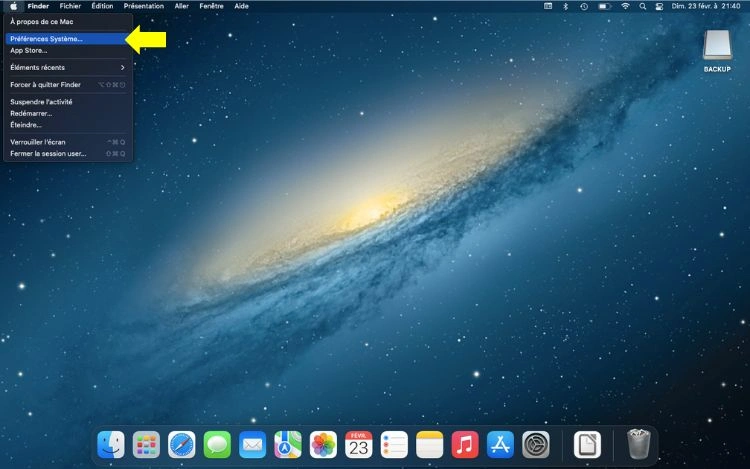Open the Trash in the Dock

point(638,444)
